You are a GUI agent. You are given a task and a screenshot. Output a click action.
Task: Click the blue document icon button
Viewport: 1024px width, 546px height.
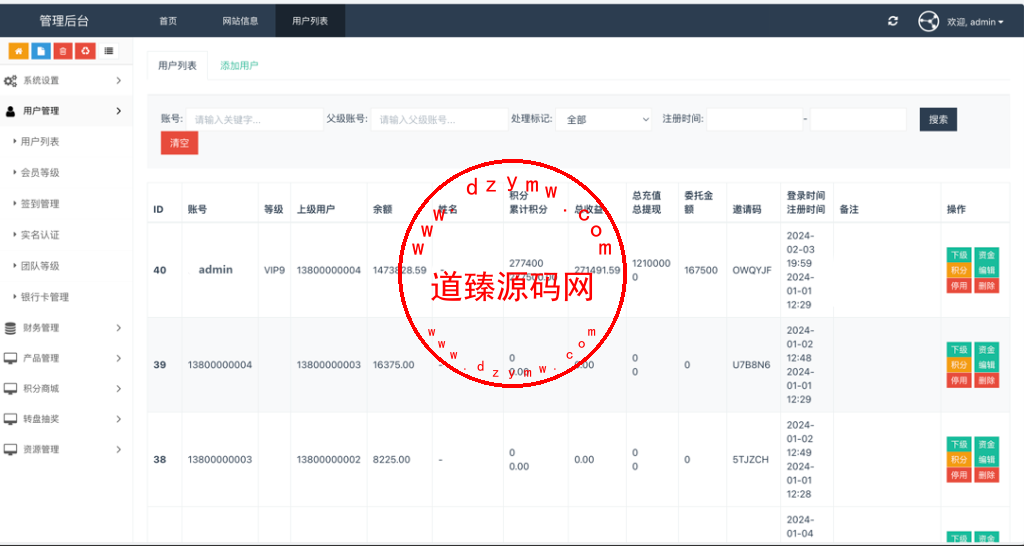click(40, 50)
